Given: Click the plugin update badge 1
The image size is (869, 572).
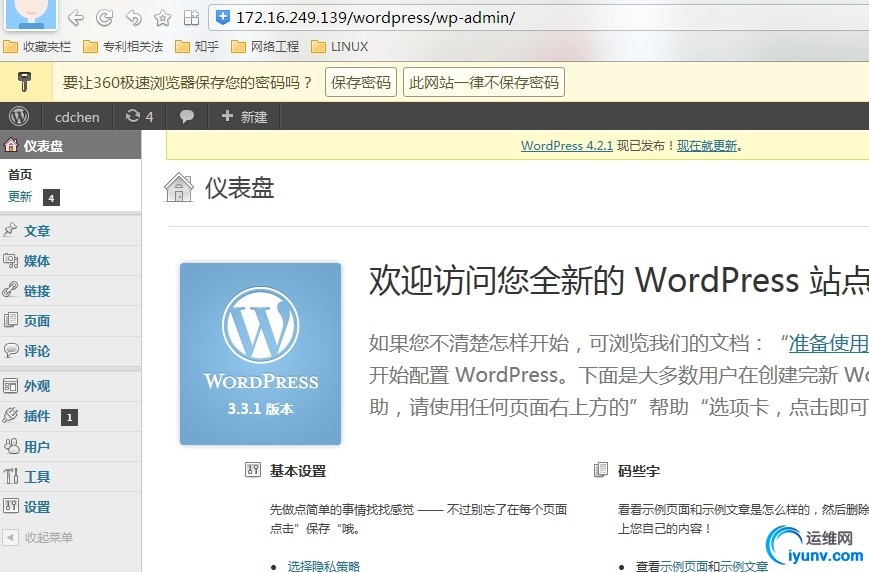Looking at the screenshot, I should point(69,417).
